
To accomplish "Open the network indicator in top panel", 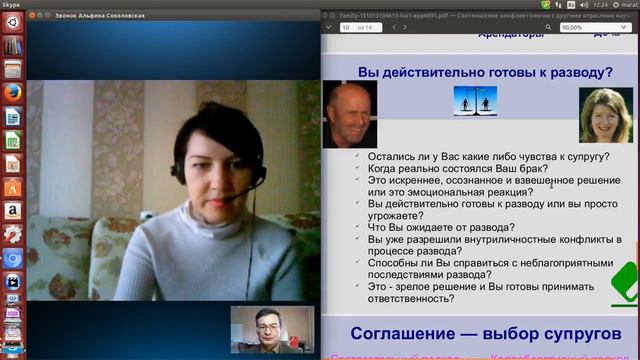I will point(558,4).
